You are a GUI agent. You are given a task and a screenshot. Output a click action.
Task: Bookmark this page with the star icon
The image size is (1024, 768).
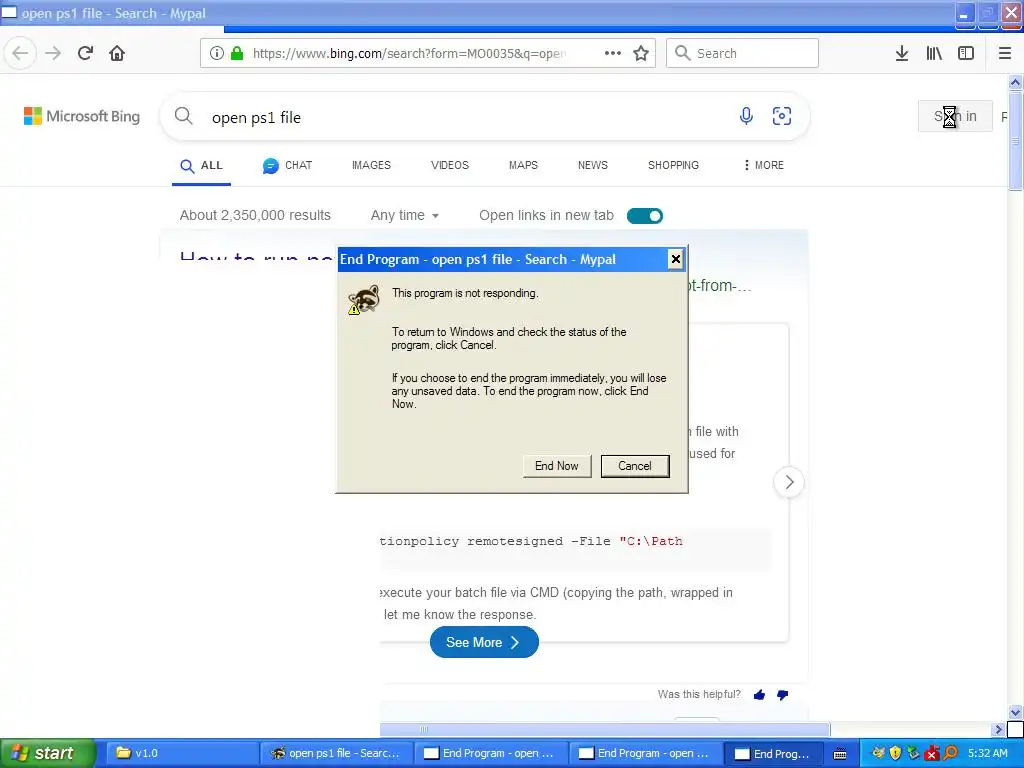point(641,53)
